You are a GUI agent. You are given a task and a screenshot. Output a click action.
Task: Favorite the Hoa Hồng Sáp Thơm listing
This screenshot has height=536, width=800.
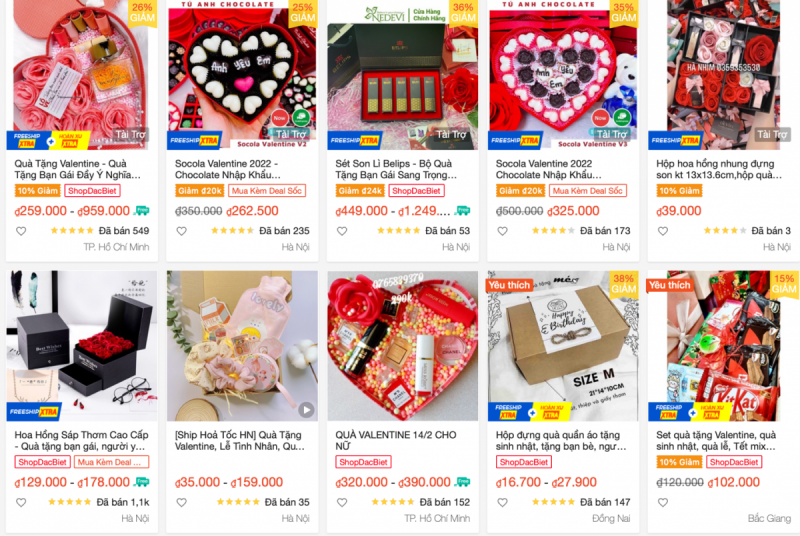pos(21,502)
